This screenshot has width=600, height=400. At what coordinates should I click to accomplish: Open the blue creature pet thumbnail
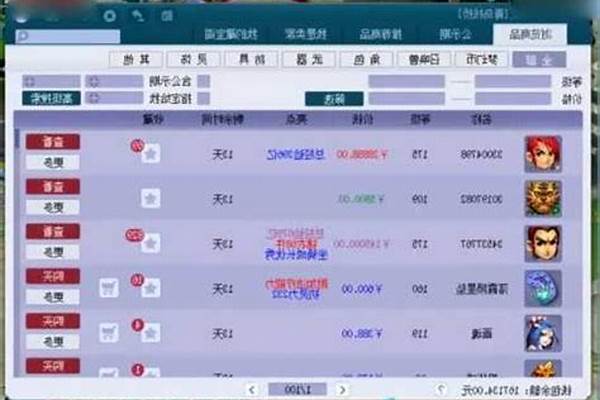point(543,333)
